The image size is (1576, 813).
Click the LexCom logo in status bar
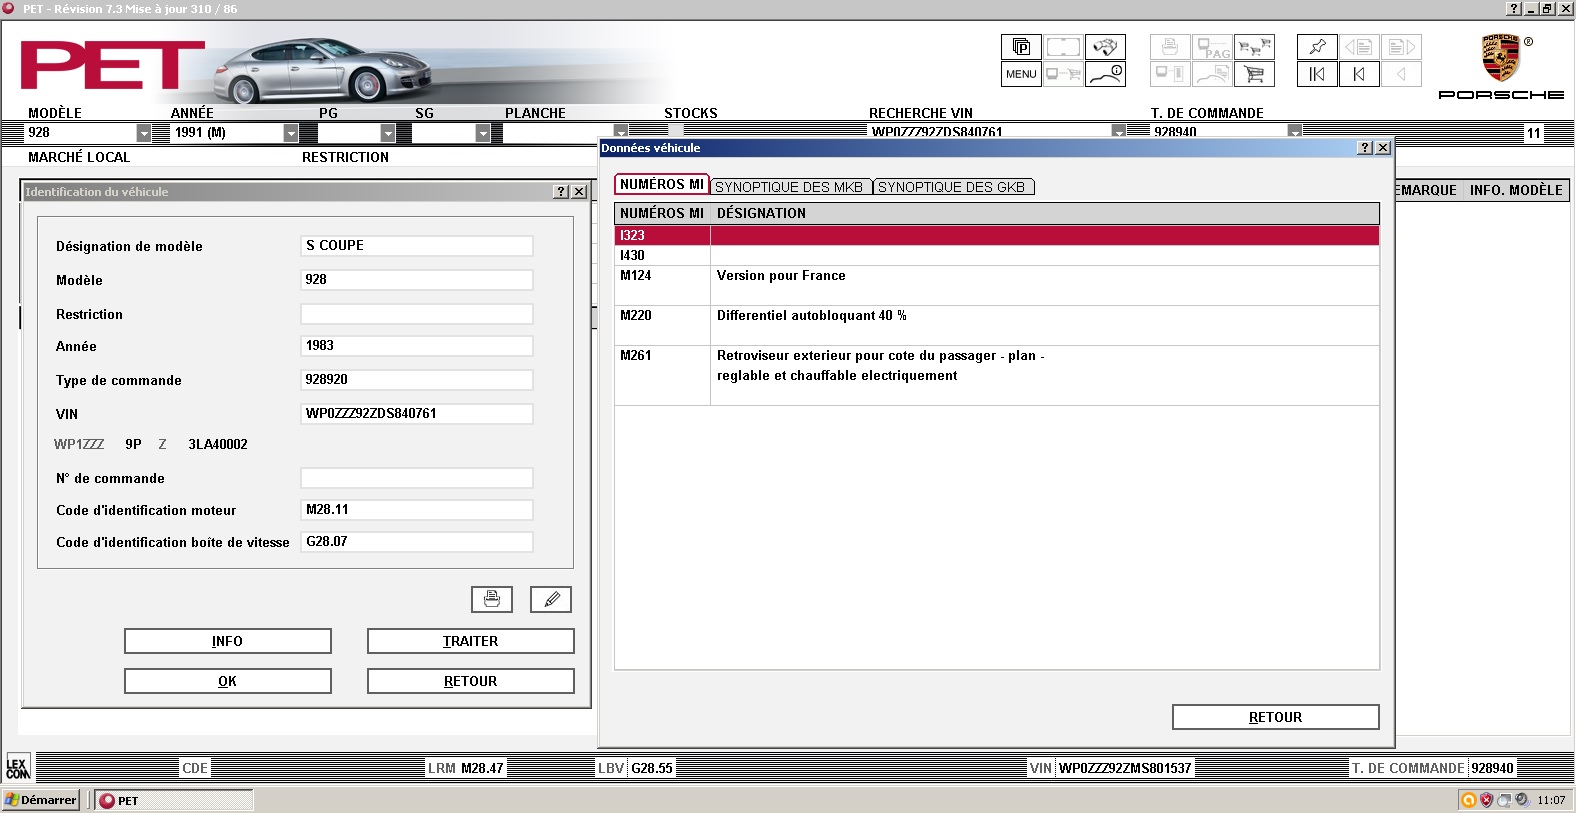click(x=18, y=767)
